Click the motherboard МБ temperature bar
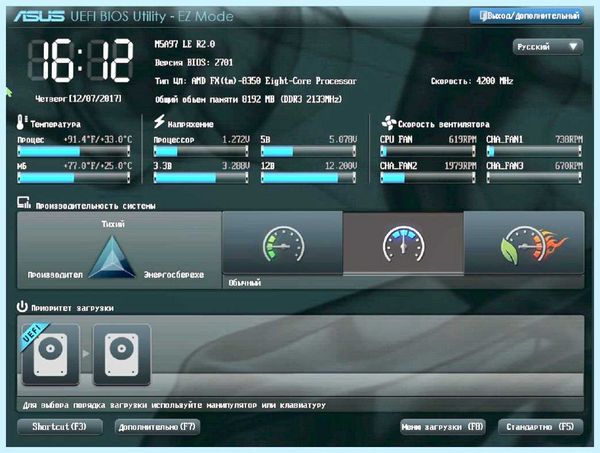 tap(73, 178)
